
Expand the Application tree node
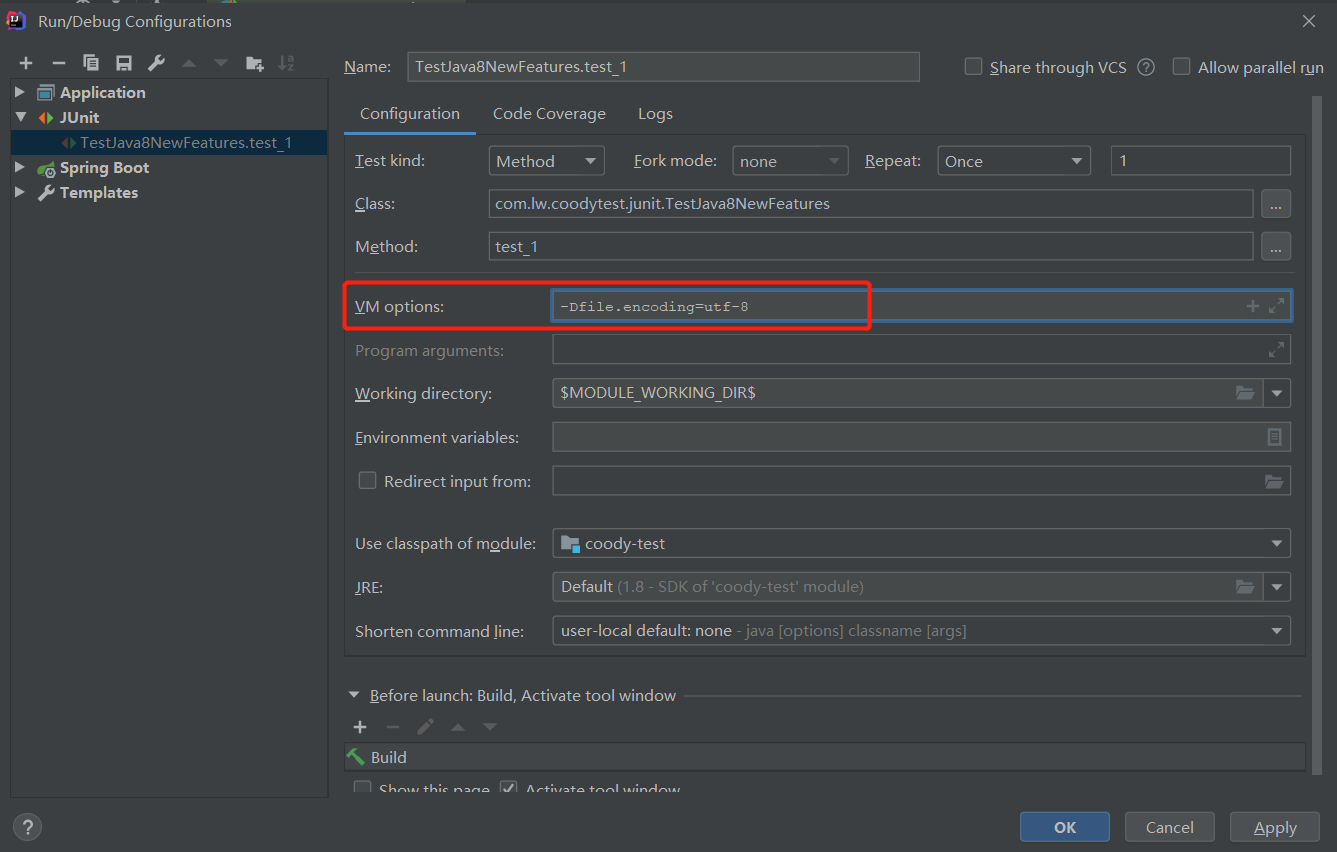[x=20, y=92]
